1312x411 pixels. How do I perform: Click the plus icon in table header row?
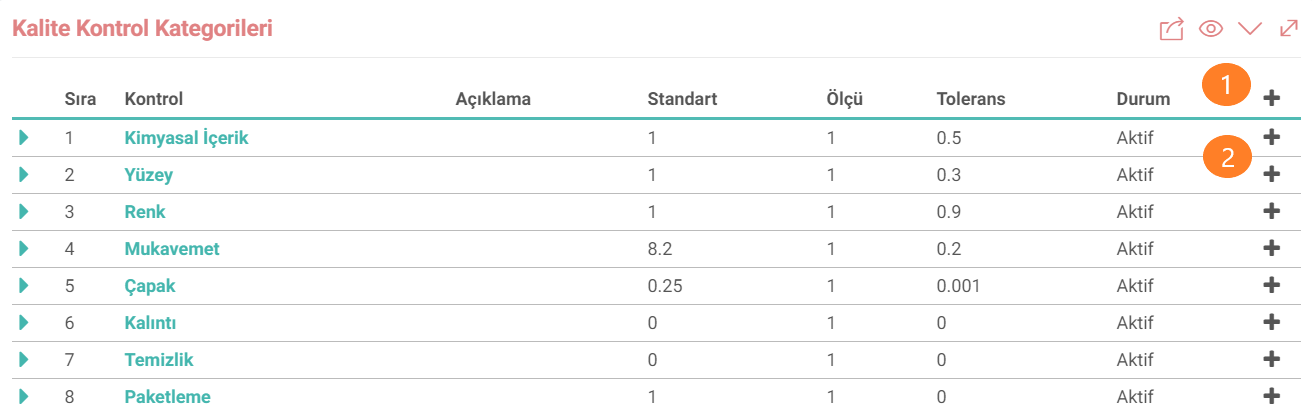(1271, 98)
